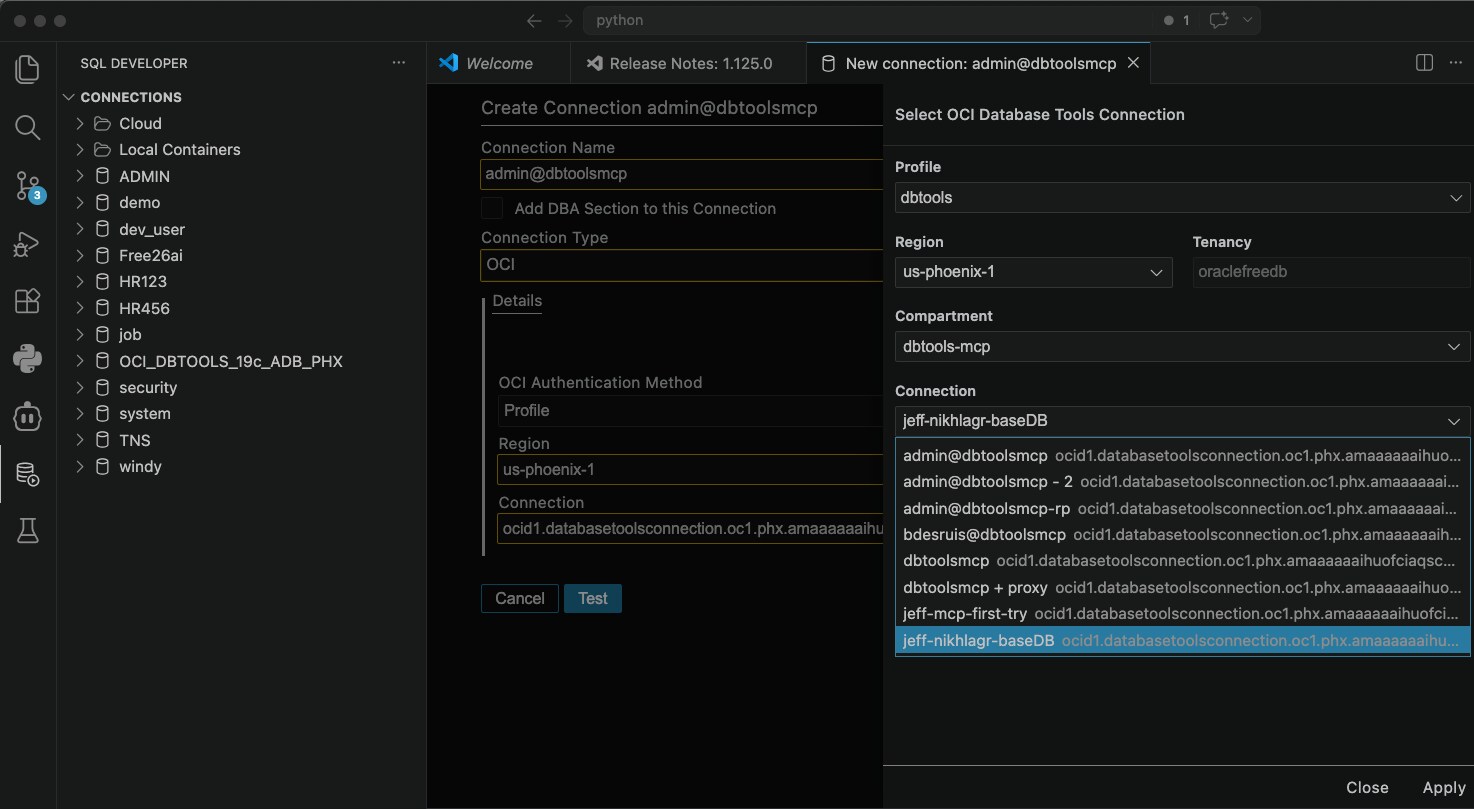Select the Details tab in connection form

(517, 301)
